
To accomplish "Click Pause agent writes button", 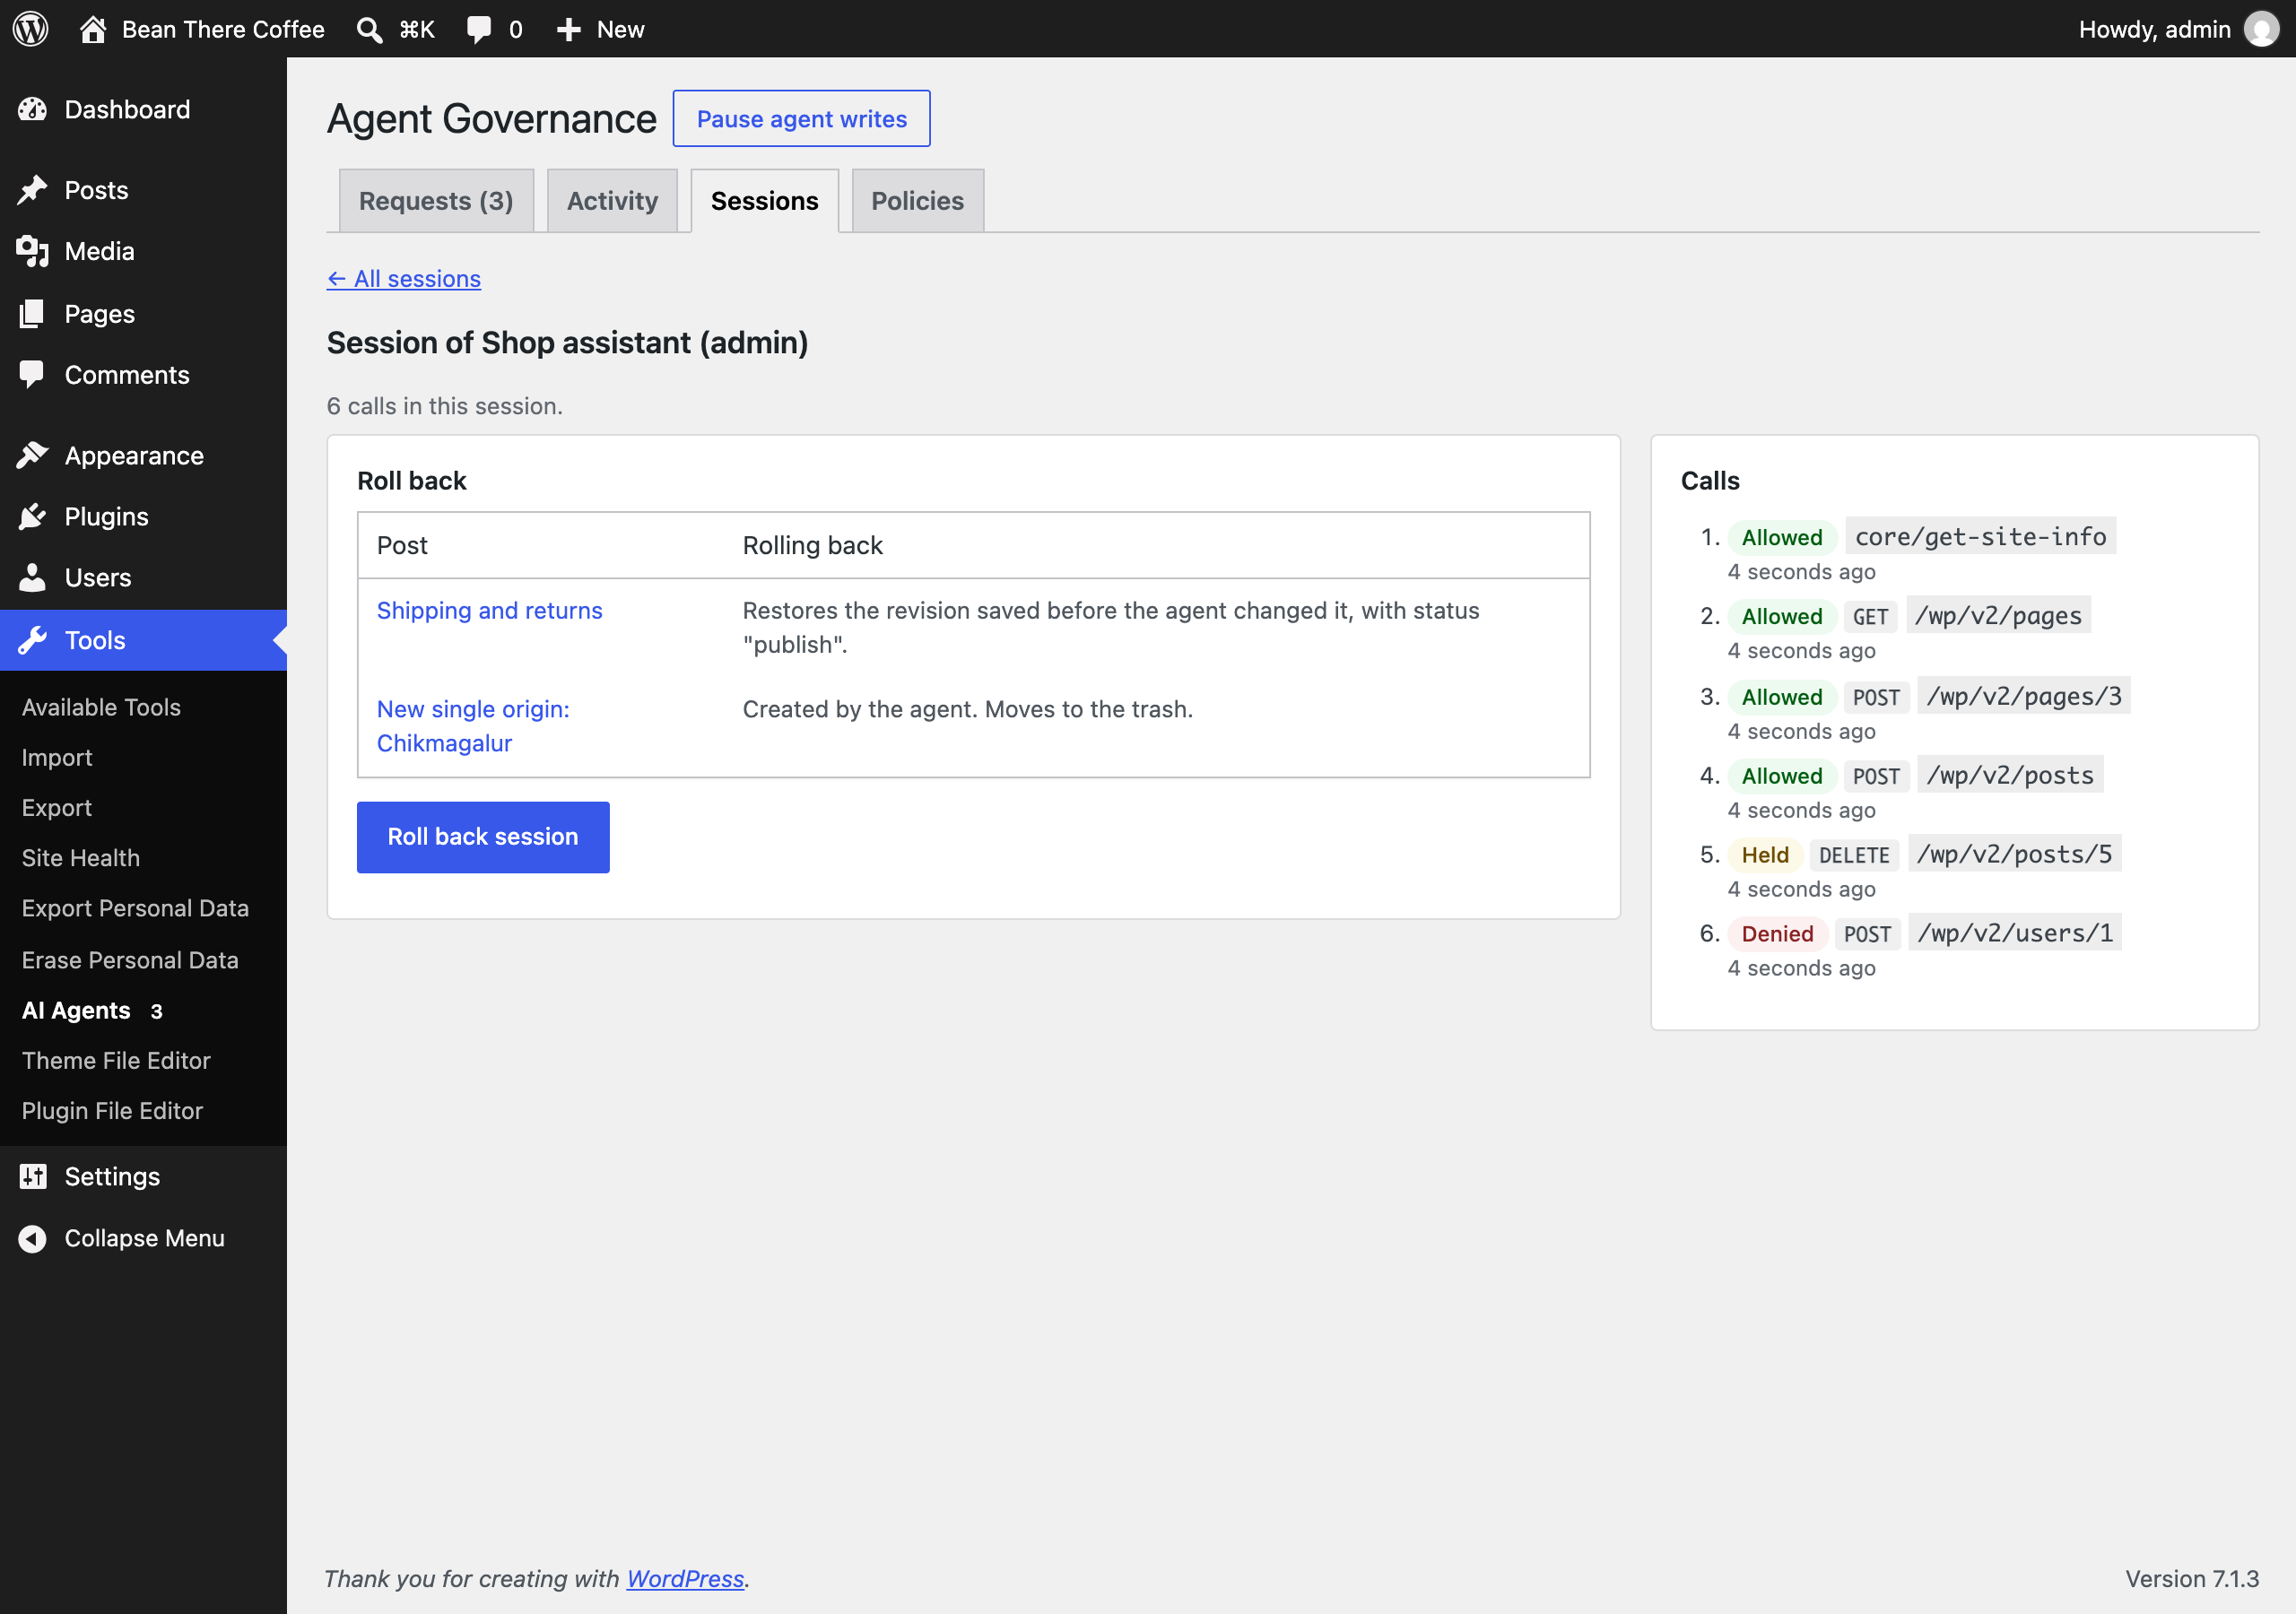I will click(x=801, y=119).
